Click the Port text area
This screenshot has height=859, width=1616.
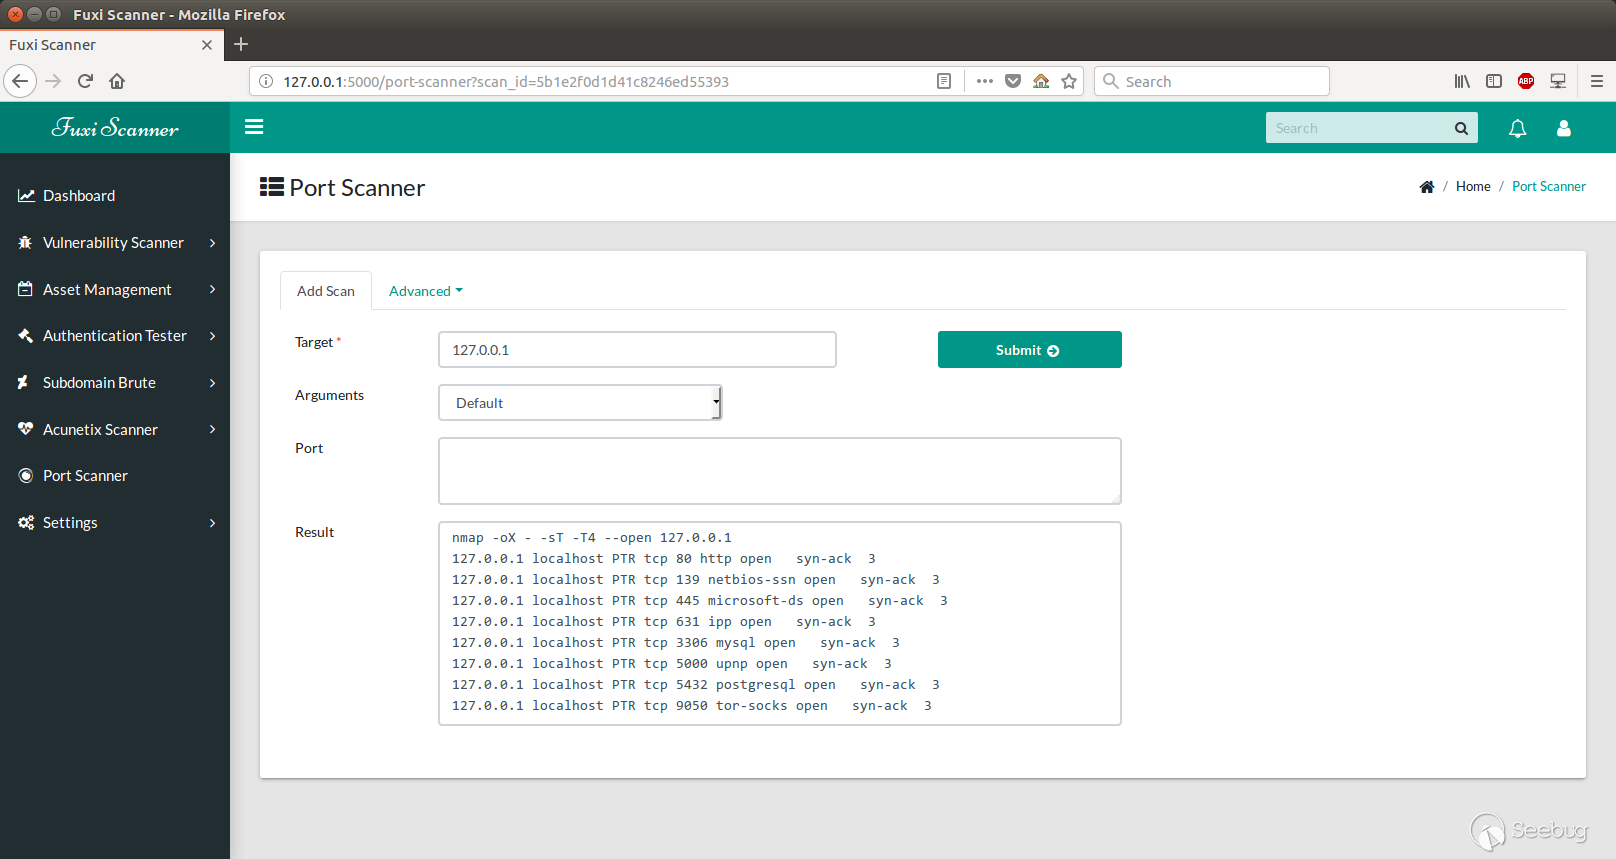pyautogui.click(x=780, y=471)
